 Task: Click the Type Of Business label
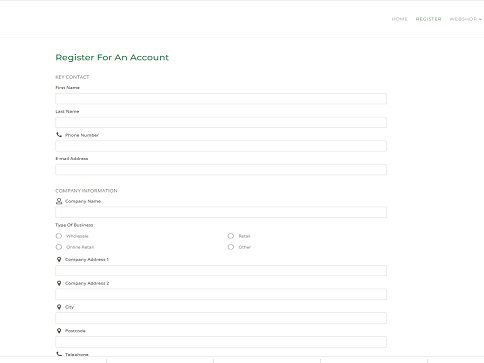[x=74, y=225]
